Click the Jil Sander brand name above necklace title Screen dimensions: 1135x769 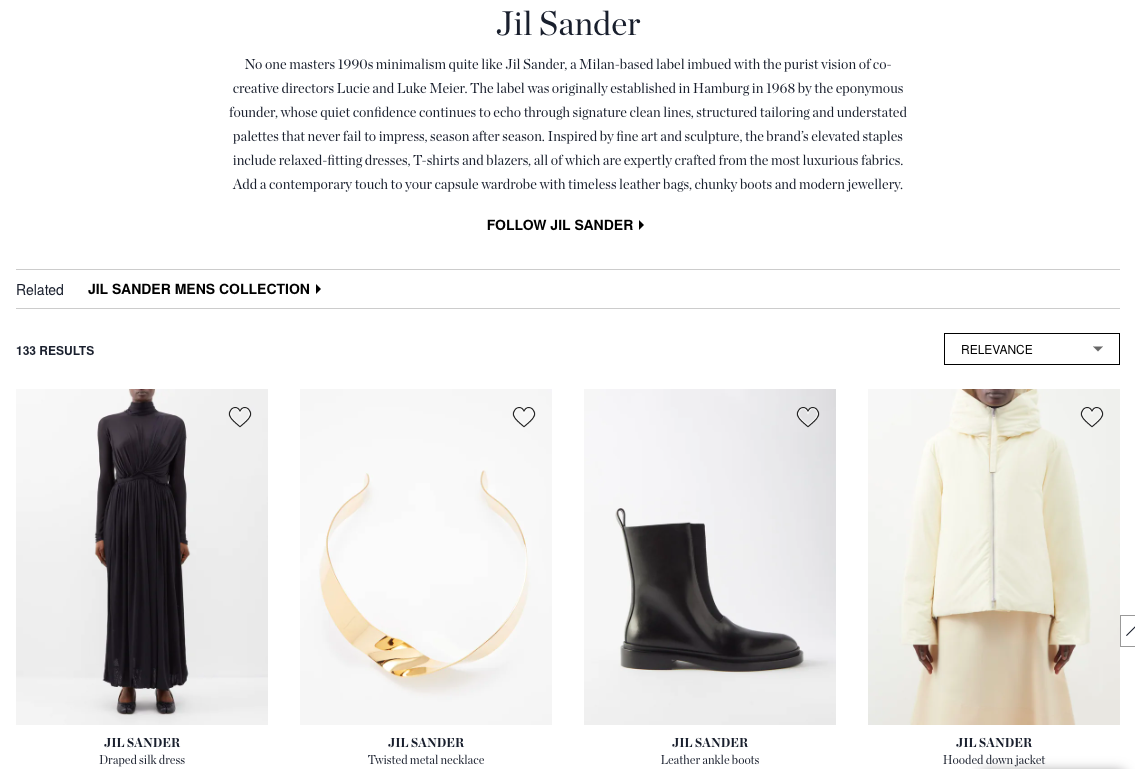pos(426,742)
